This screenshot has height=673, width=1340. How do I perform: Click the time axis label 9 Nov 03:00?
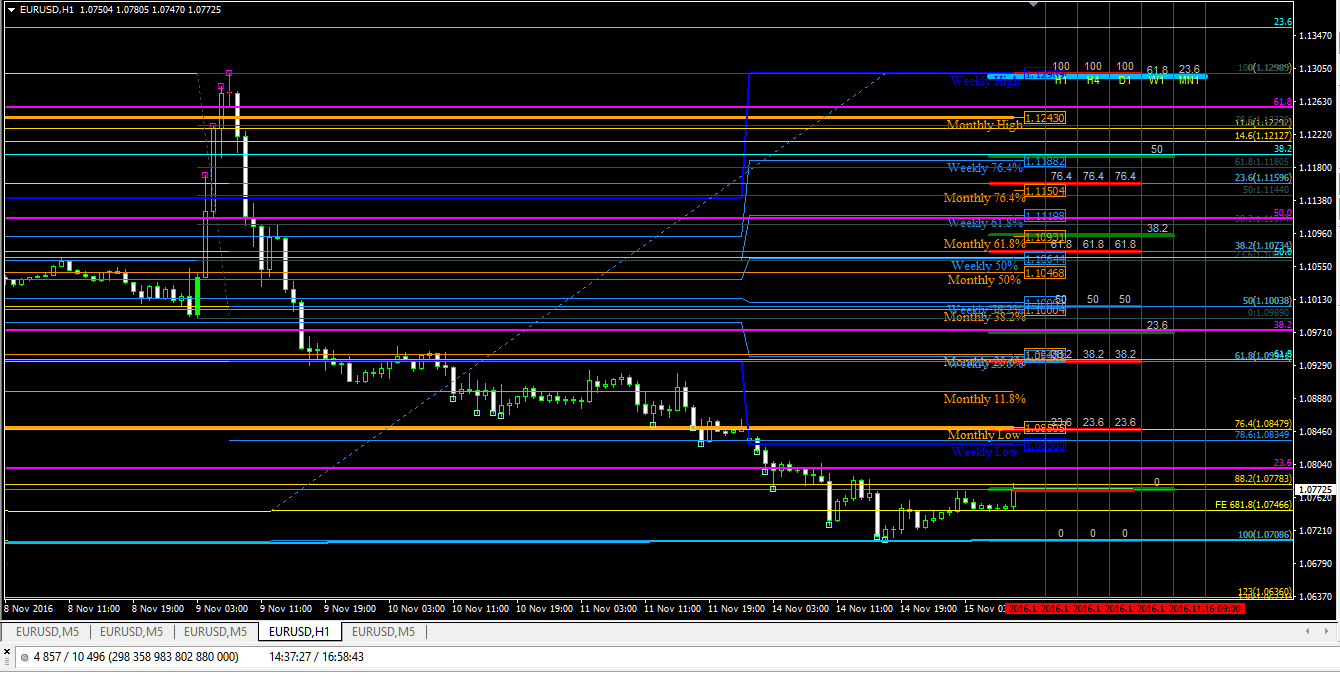click(224, 607)
